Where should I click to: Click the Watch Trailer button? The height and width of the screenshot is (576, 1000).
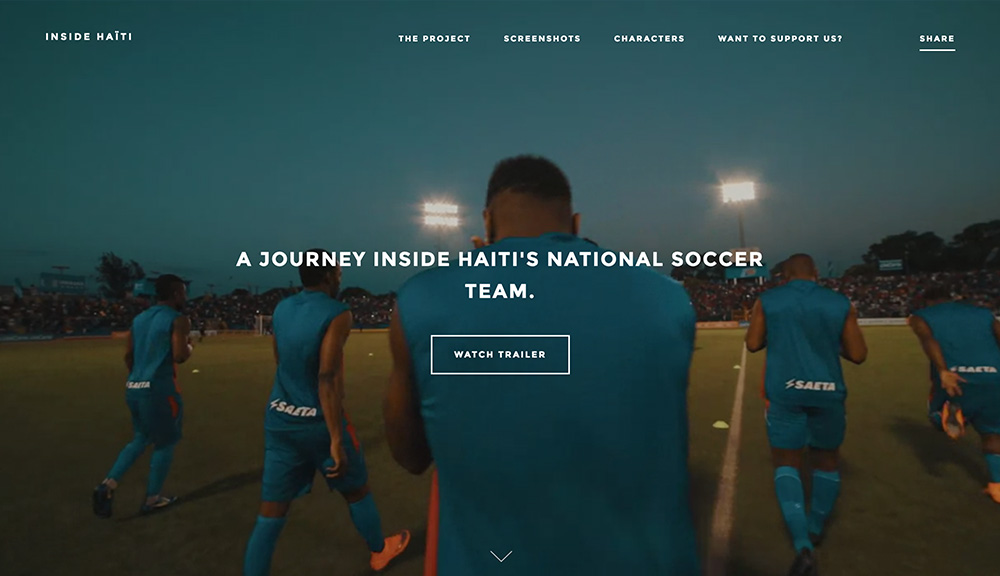click(500, 355)
